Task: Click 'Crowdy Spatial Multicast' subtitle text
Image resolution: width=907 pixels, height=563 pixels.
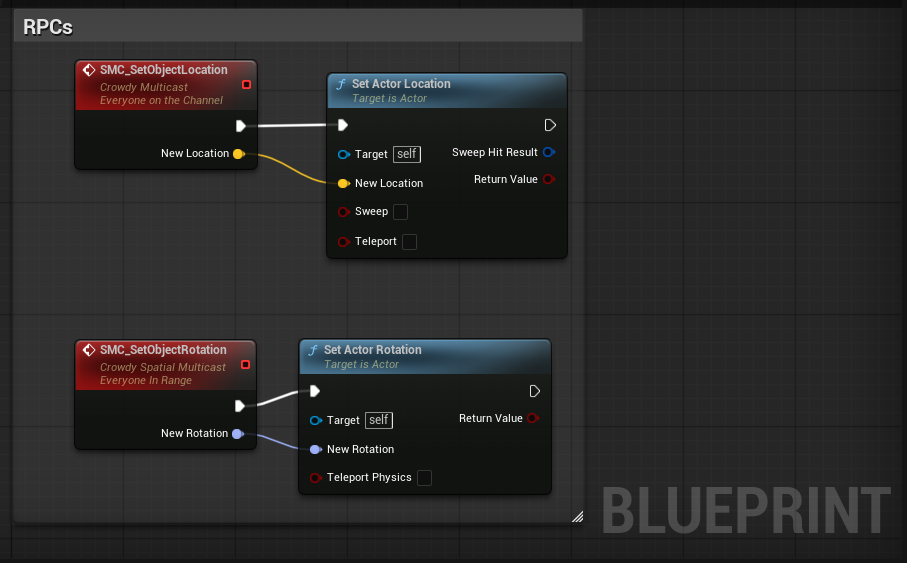Action: pyautogui.click(x=163, y=367)
